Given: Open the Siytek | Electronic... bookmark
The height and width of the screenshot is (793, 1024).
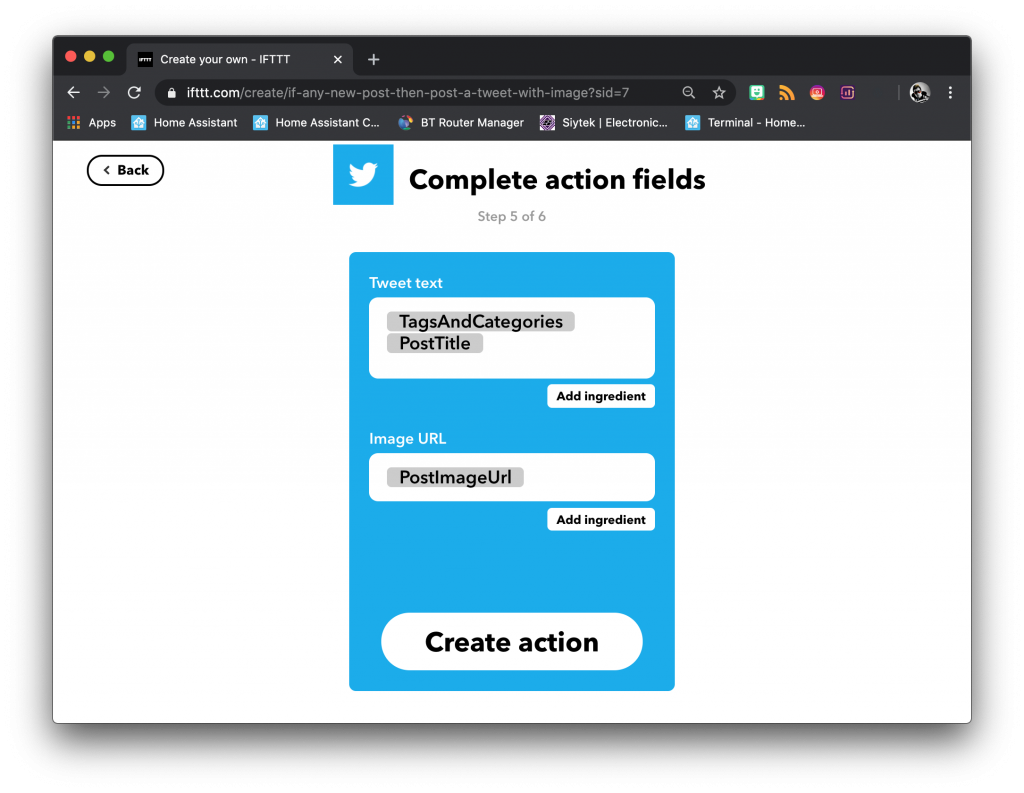Looking at the screenshot, I should (603, 123).
